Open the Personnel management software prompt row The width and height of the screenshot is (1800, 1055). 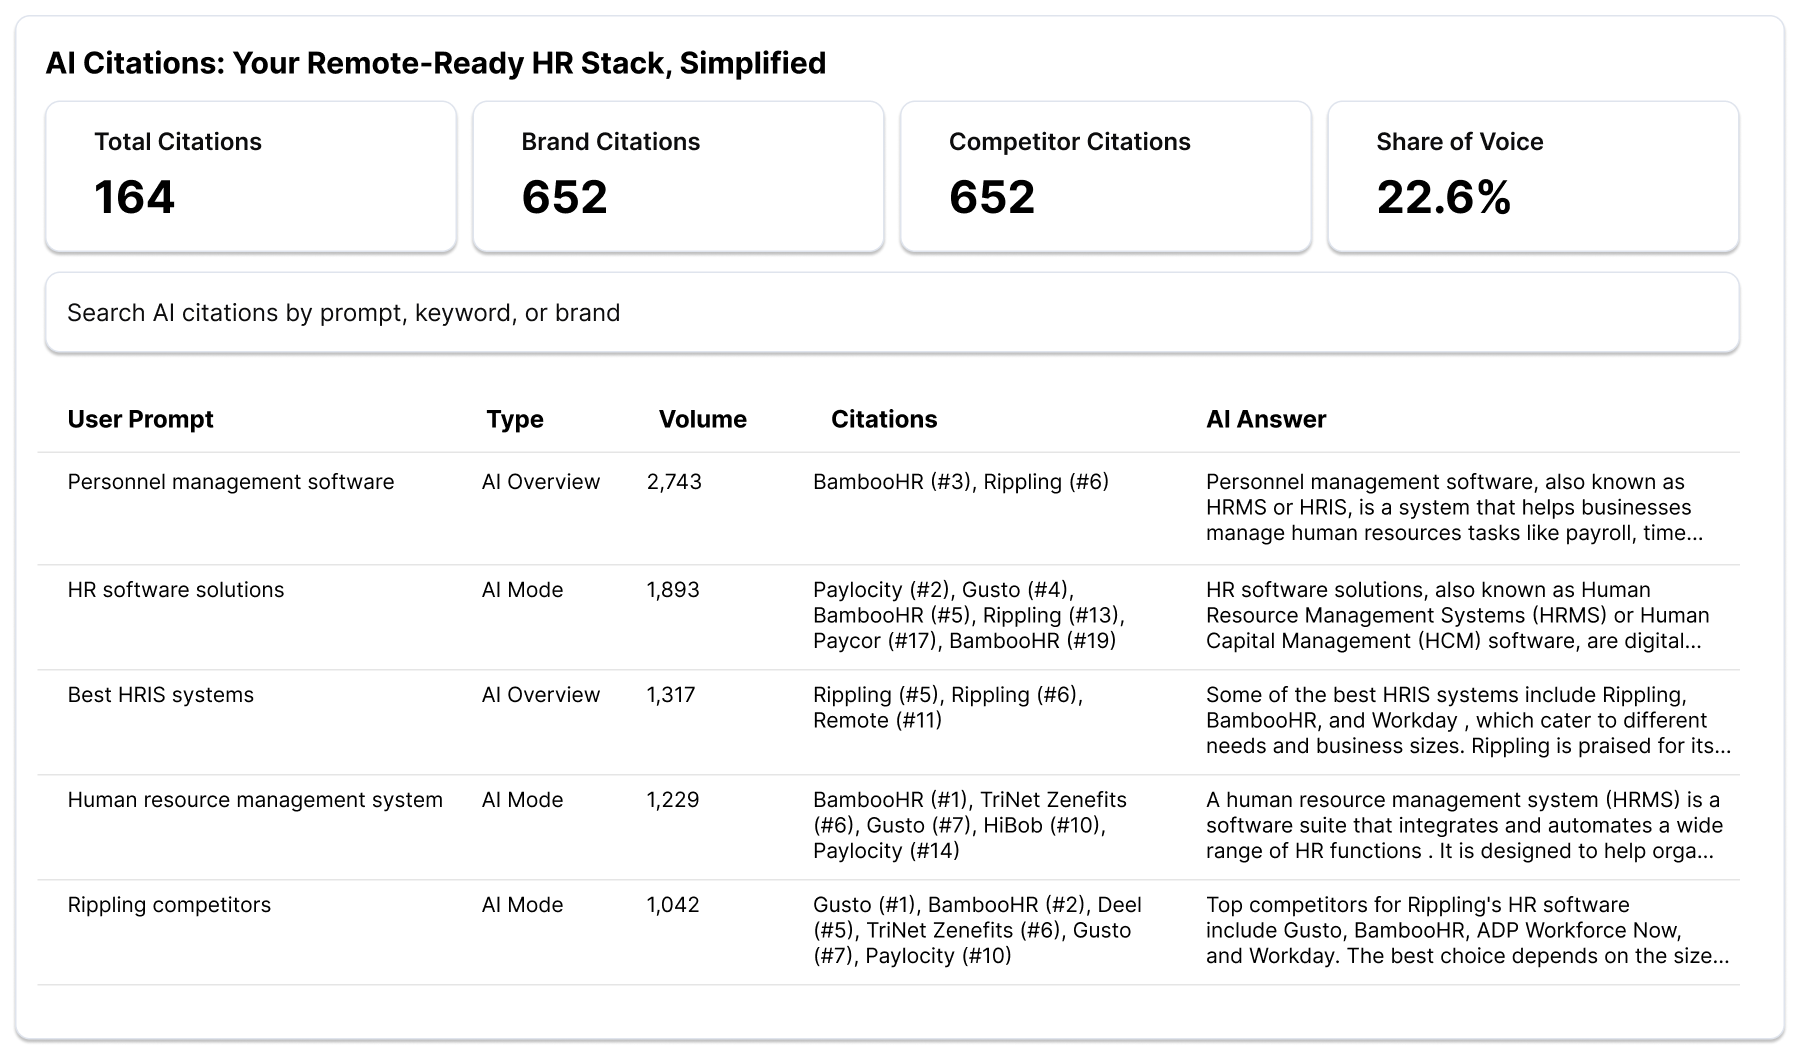(x=230, y=481)
